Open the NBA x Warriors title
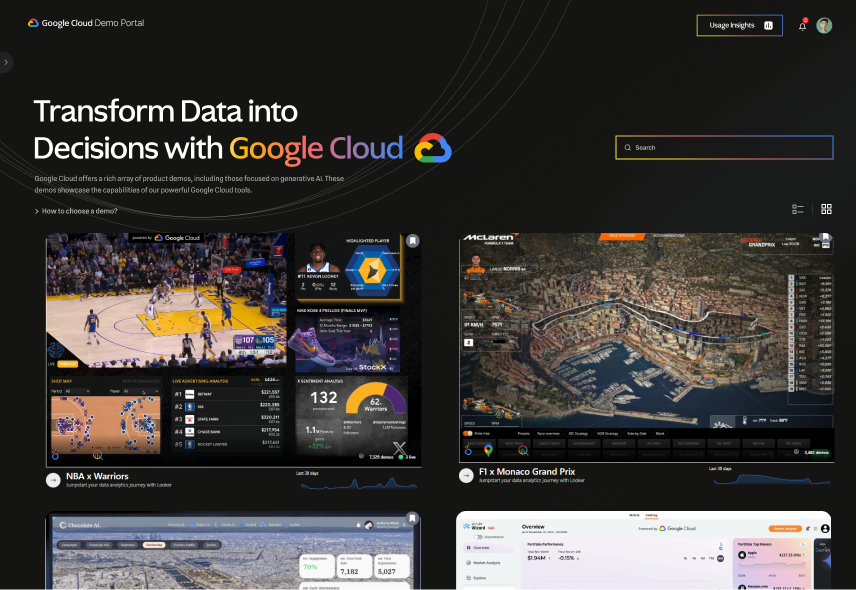856x590 pixels. (x=97, y=476)
